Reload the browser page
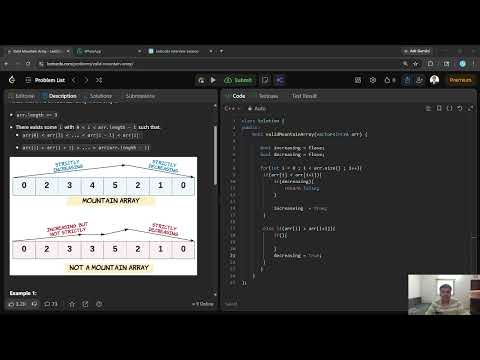480x360 pixels. click(28, 64)
